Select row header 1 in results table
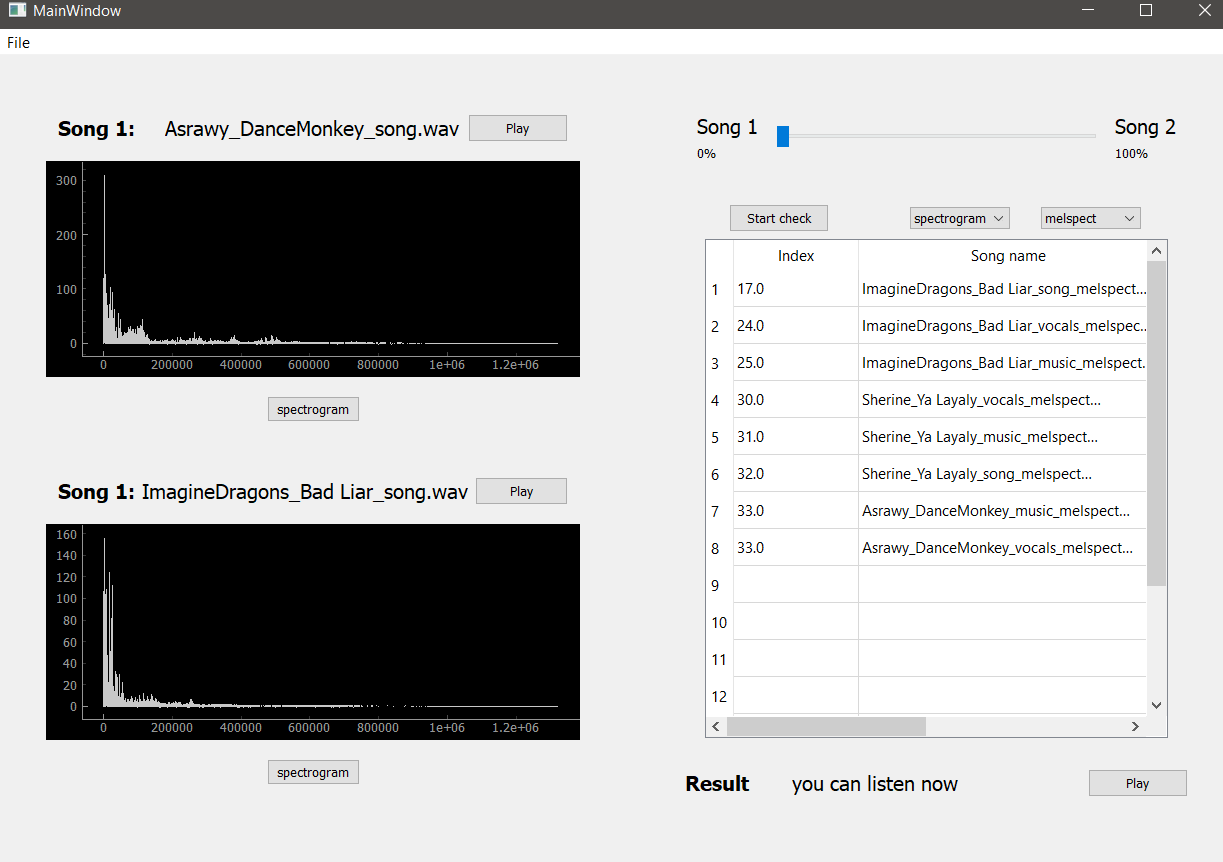Viewport: 1223px width, 862px height. (719, 289)
